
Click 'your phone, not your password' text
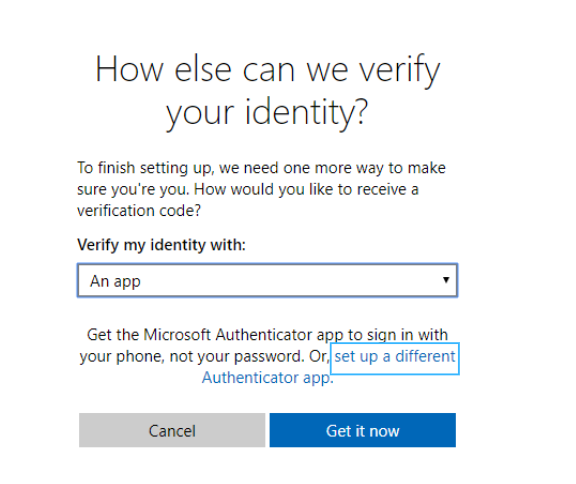192,357
